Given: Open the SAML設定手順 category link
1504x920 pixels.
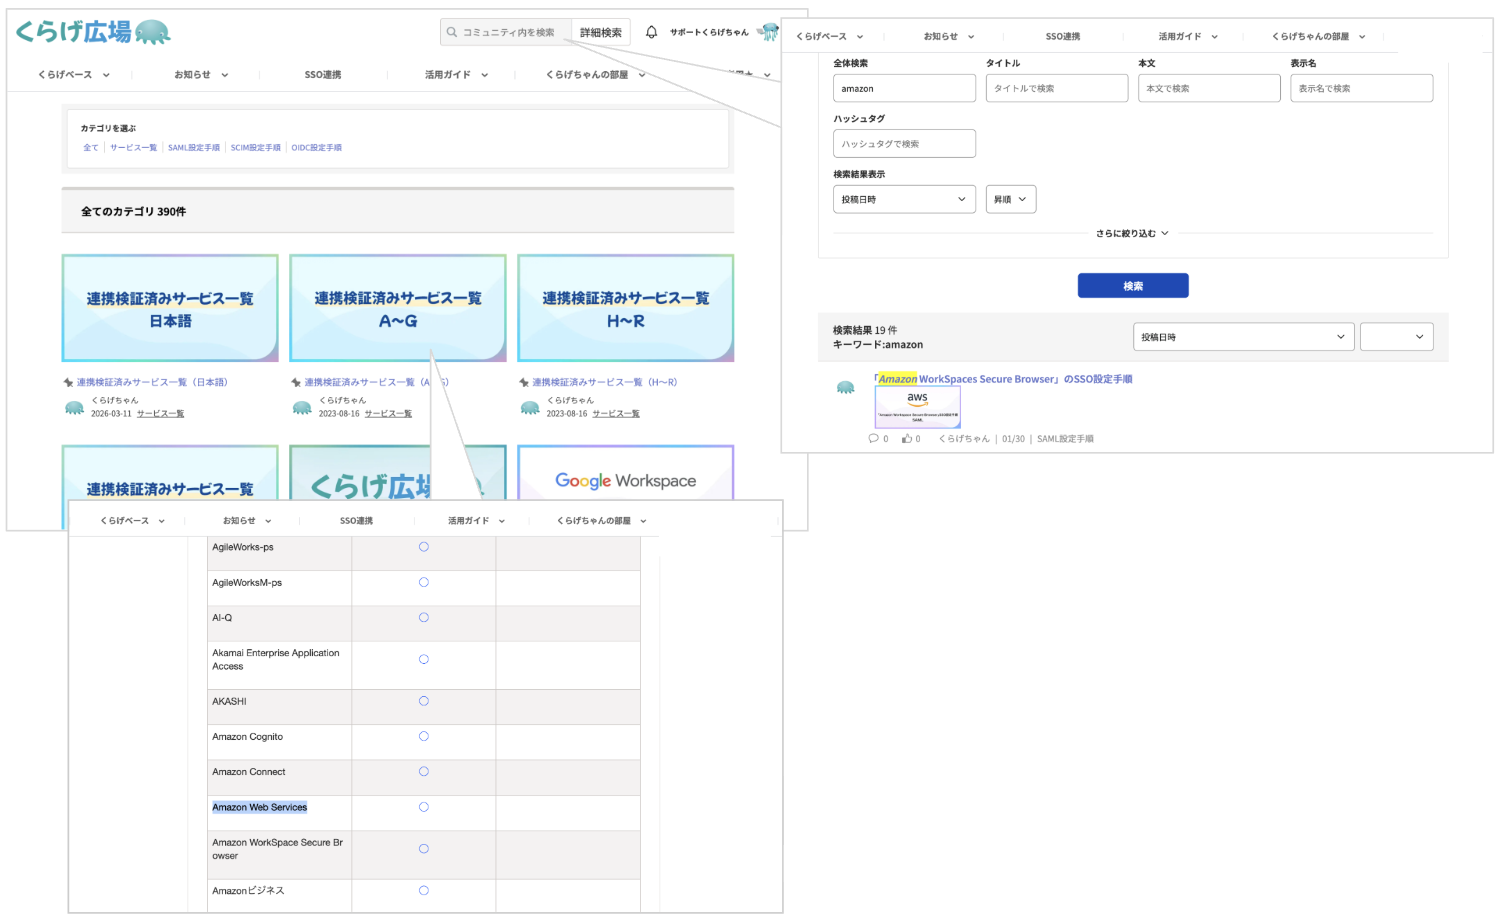Looking at the screenshot, I should click(194, 147).
